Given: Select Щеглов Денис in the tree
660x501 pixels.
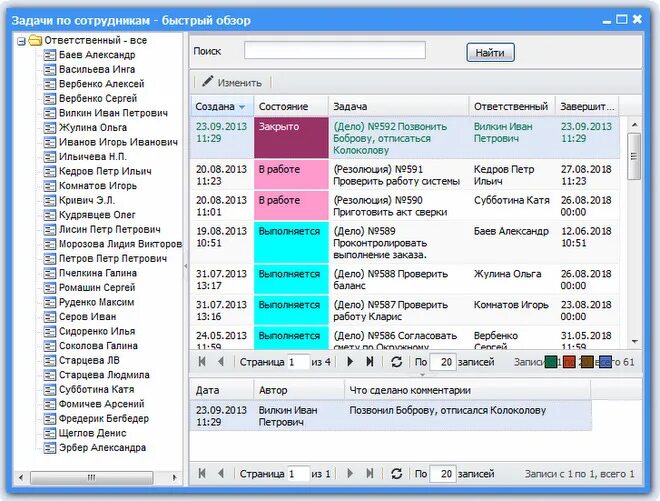Looking at the screenshot, I should [x=92, y=433].
